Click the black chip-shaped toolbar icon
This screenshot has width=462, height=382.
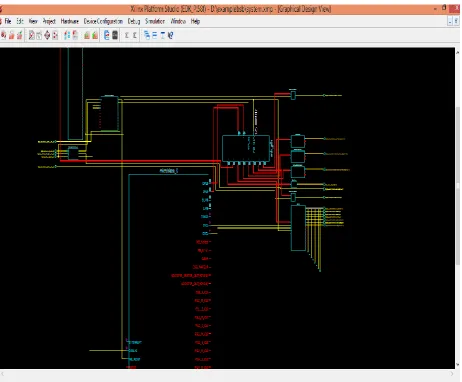(x=115, y=35)
